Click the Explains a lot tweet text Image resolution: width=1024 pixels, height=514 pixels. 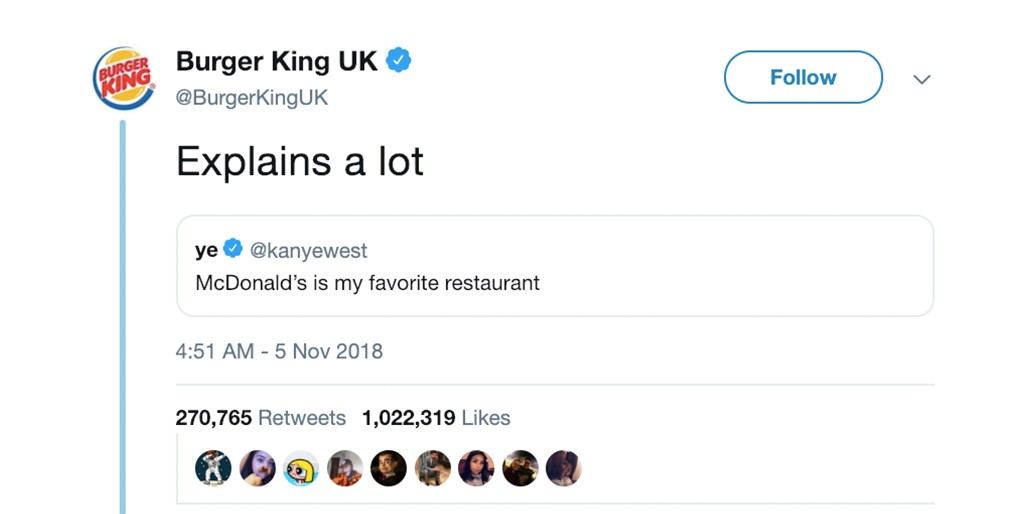tap(300, 161)
